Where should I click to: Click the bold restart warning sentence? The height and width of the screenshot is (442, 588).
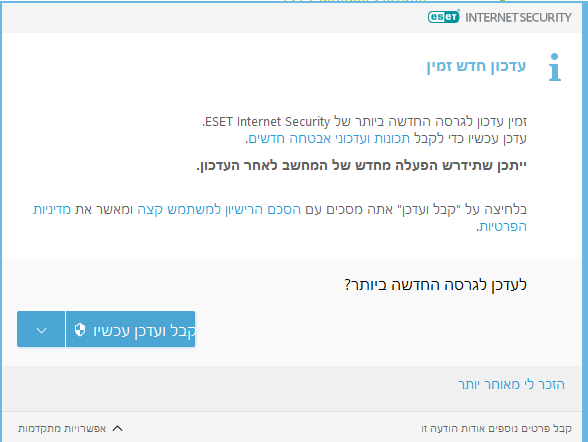pyautogui.click(x=362, y=166)
